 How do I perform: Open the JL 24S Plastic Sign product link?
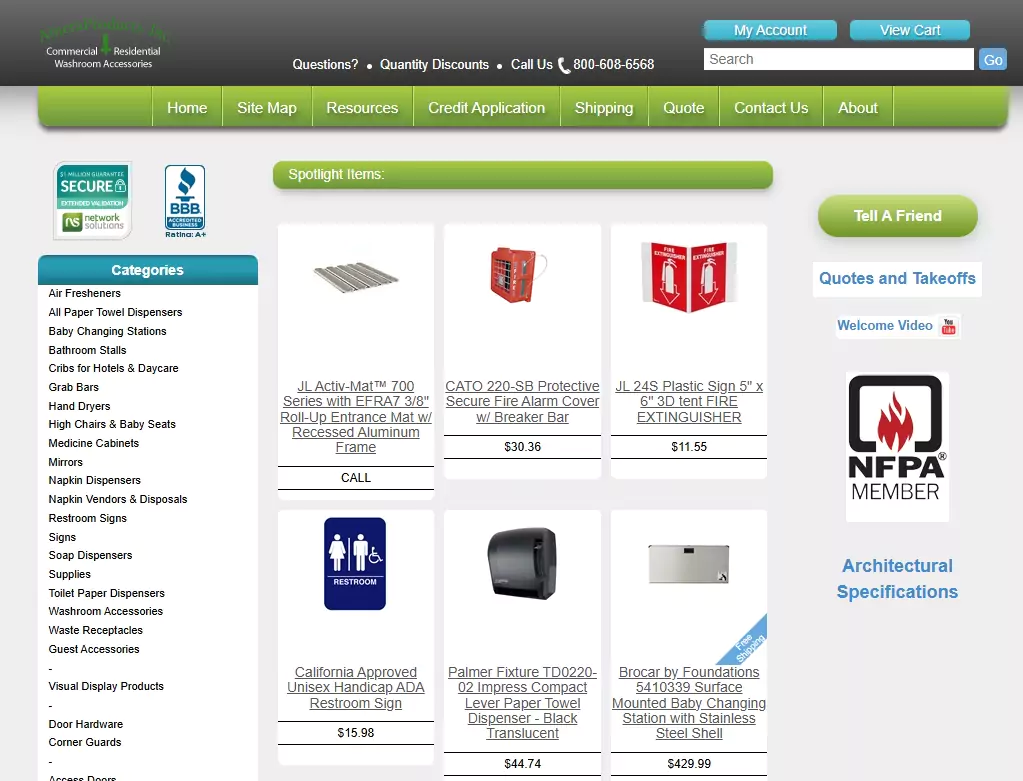[x=689, y=401]
